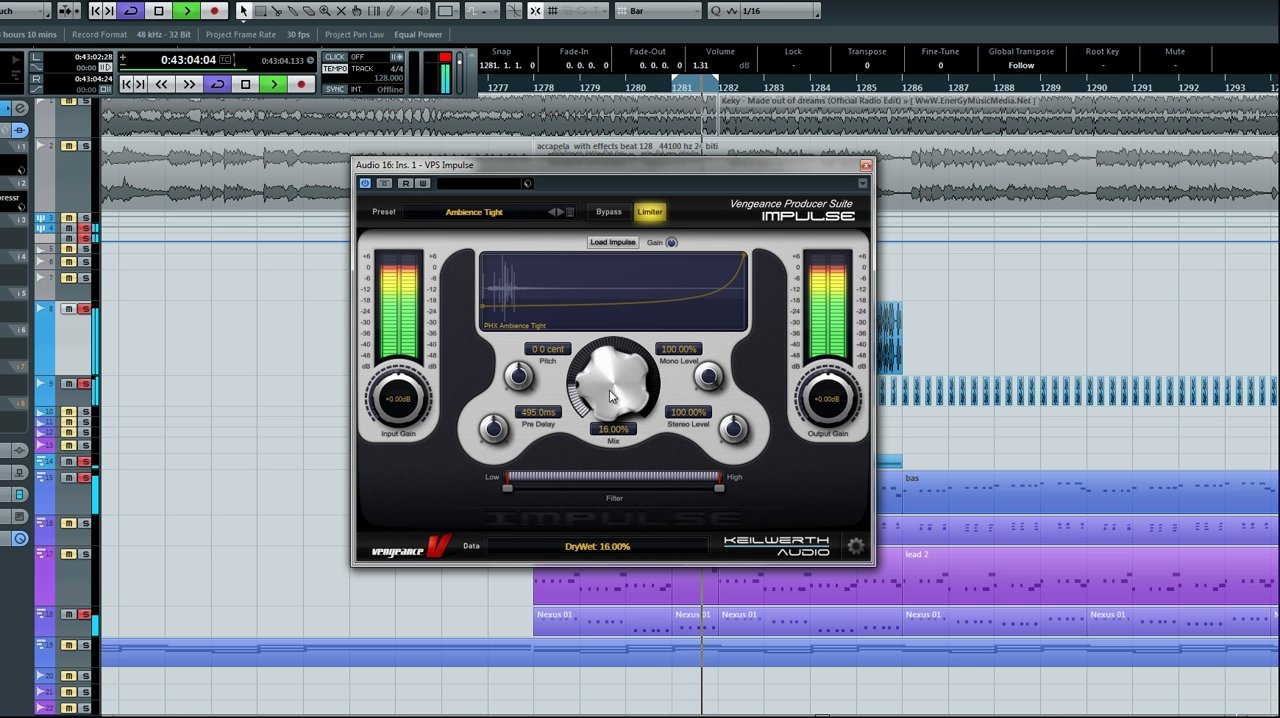Click the Mono Level knob
This screenshot has width=1280, height=718.
coord(708,376)
